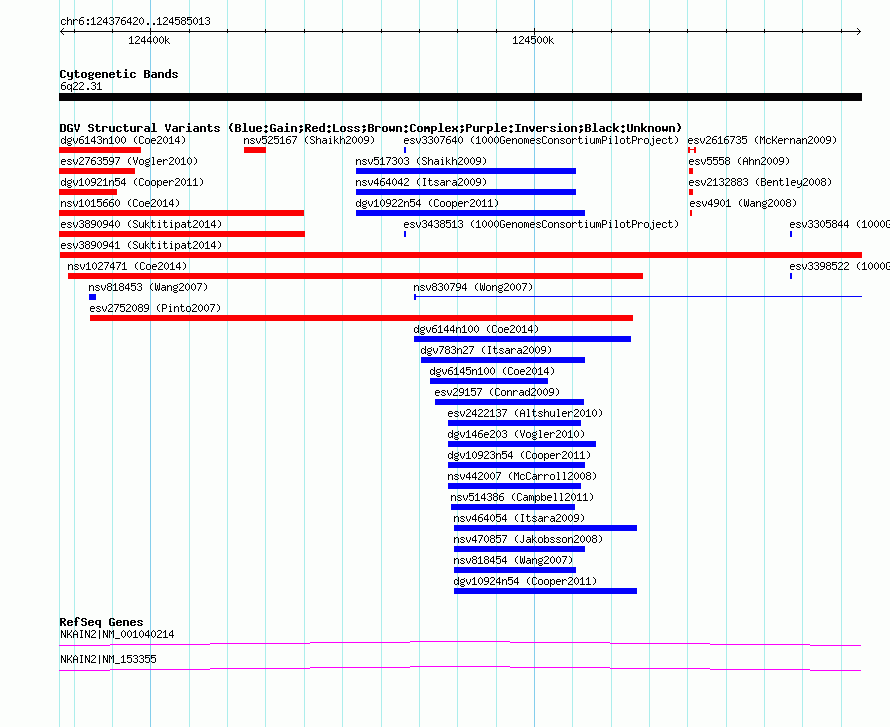Click dgv10923n54 (Cooper2011) label
The image size is (890, 727).
coord(519,455)
